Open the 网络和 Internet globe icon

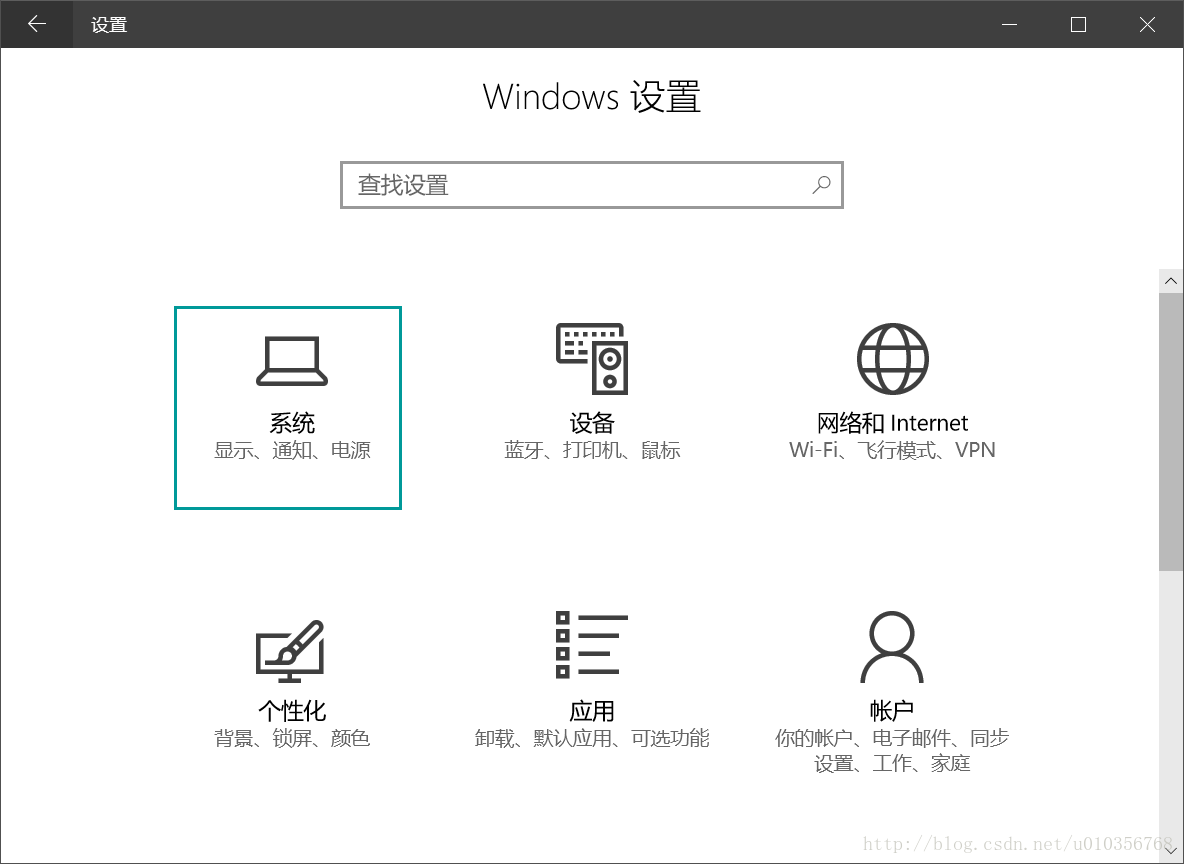click(x=893, y=359)
